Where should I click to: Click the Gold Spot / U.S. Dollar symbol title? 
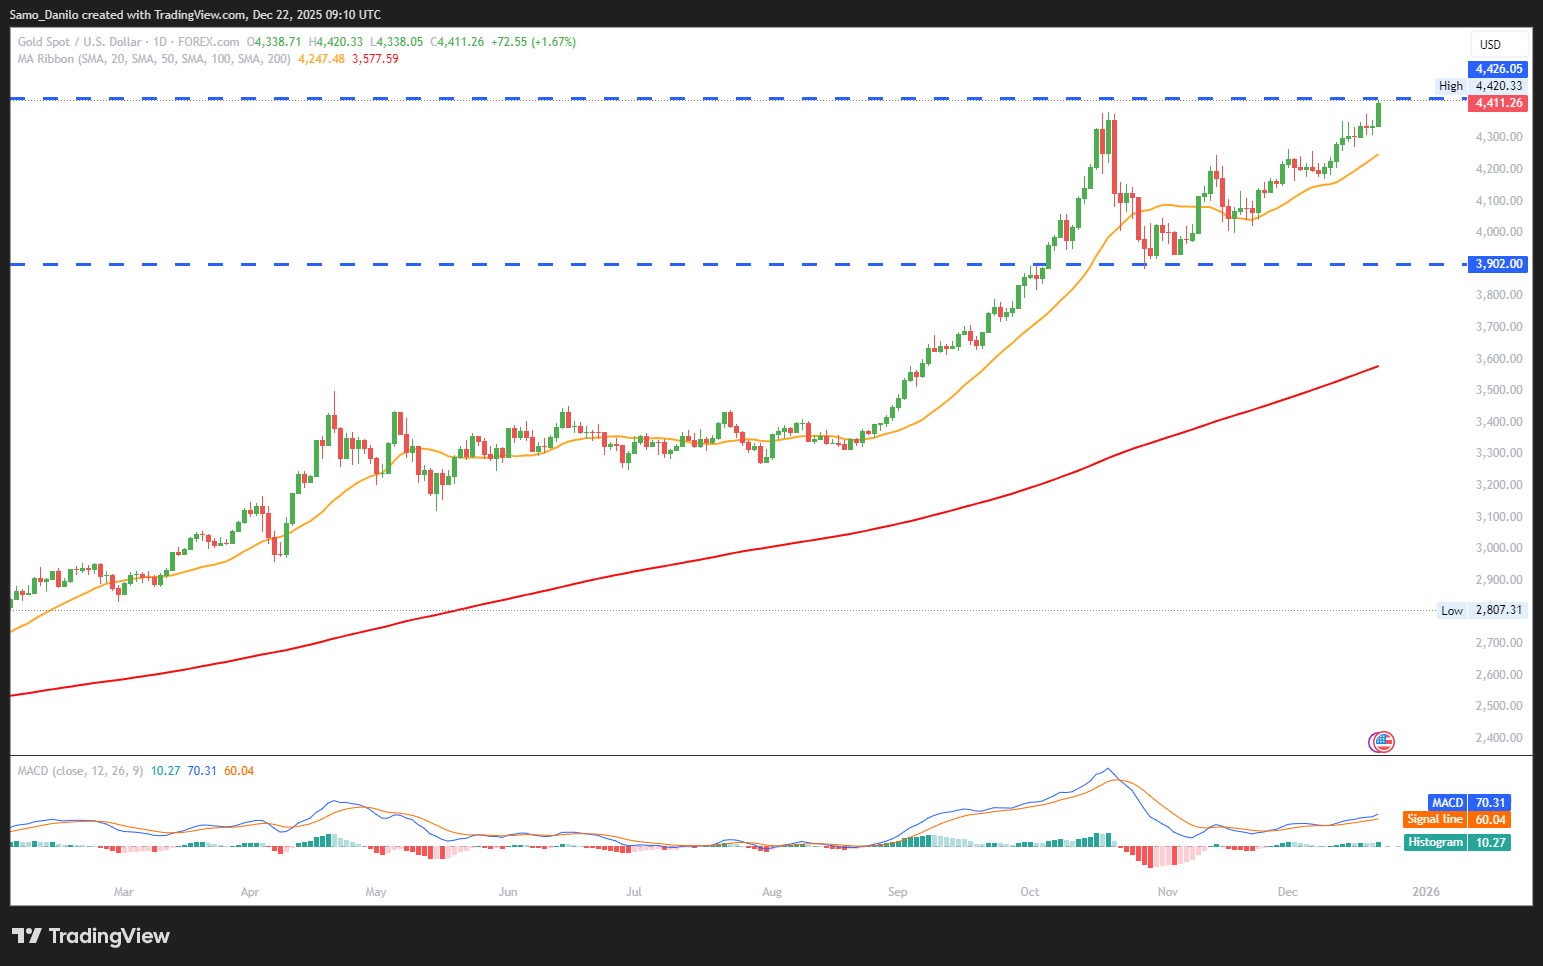pos(80,42)
